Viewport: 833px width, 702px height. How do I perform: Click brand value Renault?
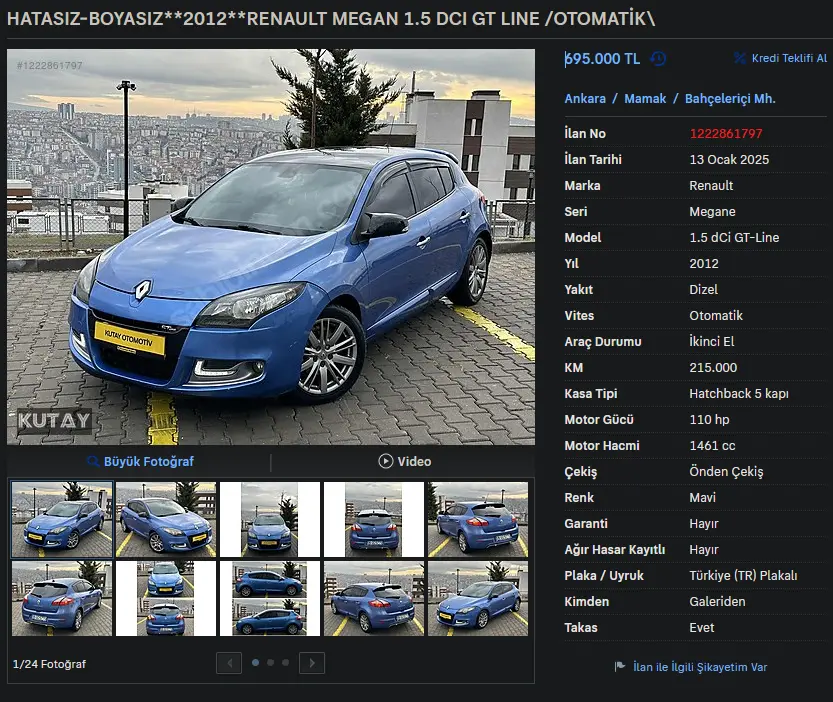click(x=711, y=185)
